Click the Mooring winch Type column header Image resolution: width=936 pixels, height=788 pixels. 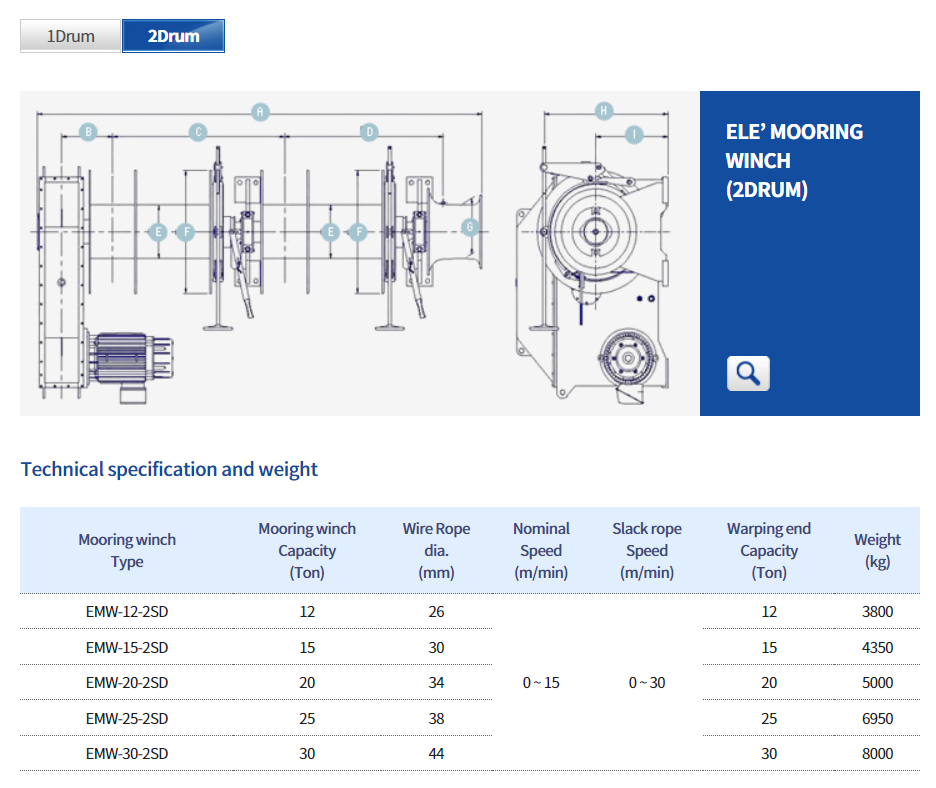pyautogui.click(x=127, y=550)
